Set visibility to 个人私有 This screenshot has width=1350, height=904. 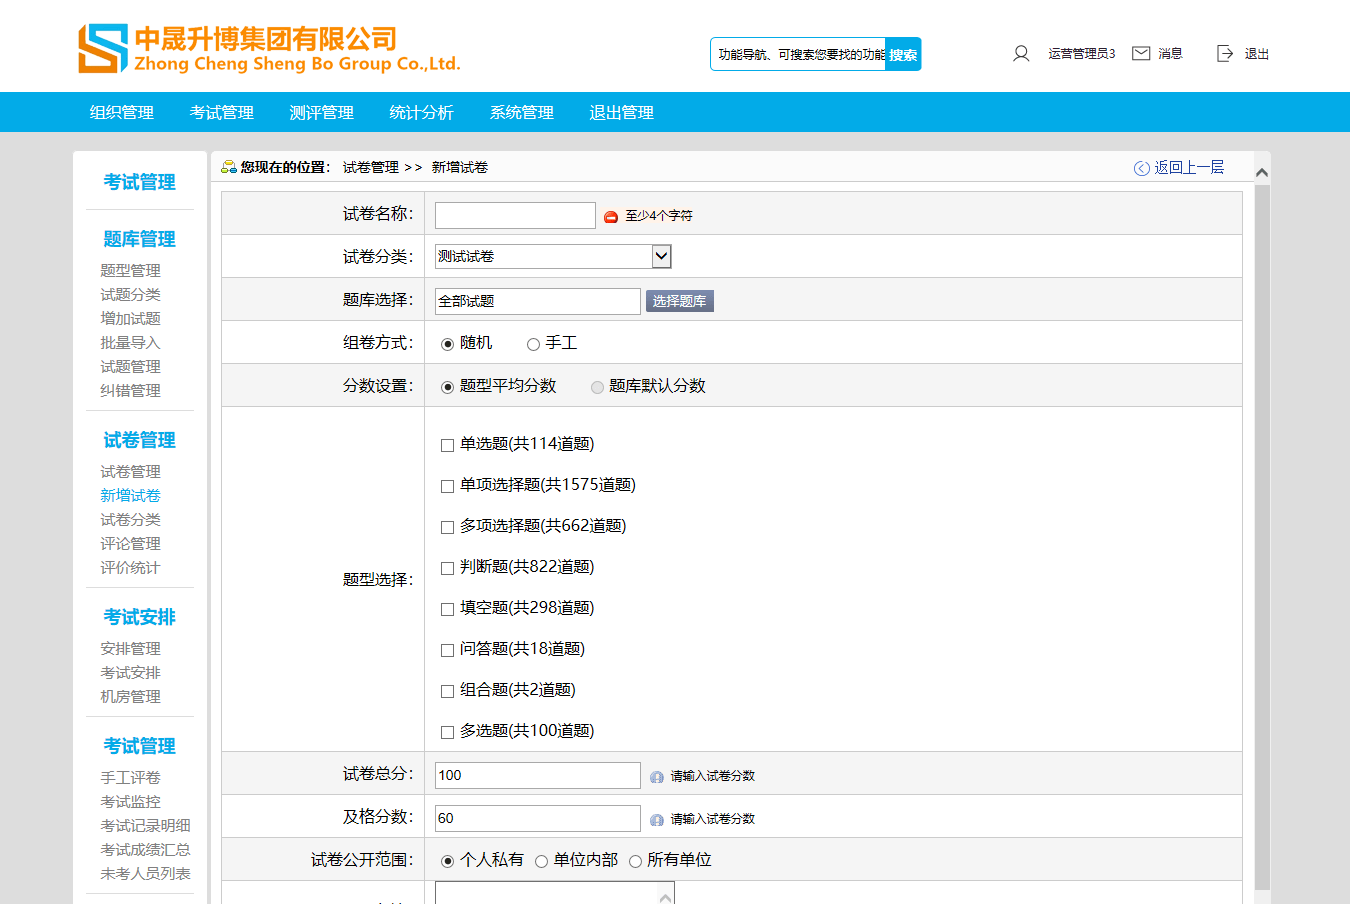(x=447, y=861)
